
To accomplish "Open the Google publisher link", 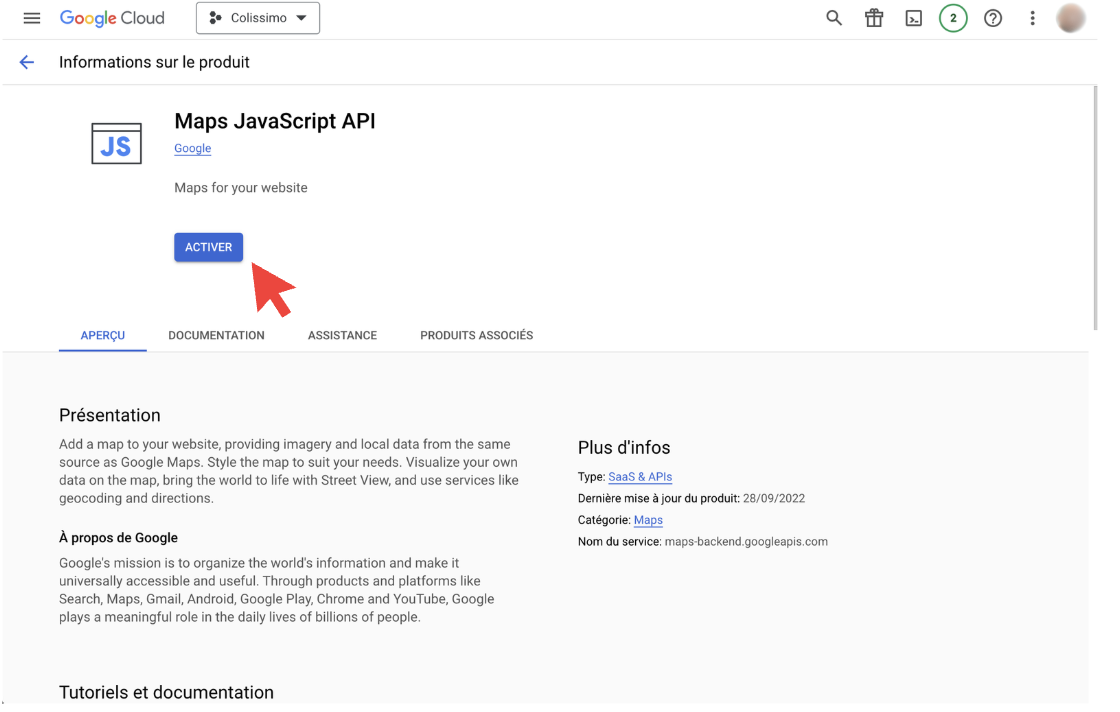I will tap(193, 149).
